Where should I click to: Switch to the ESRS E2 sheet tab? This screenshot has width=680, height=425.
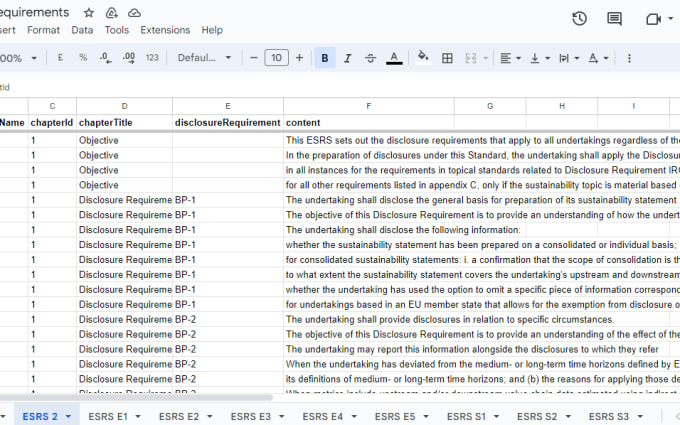[179, 416]
